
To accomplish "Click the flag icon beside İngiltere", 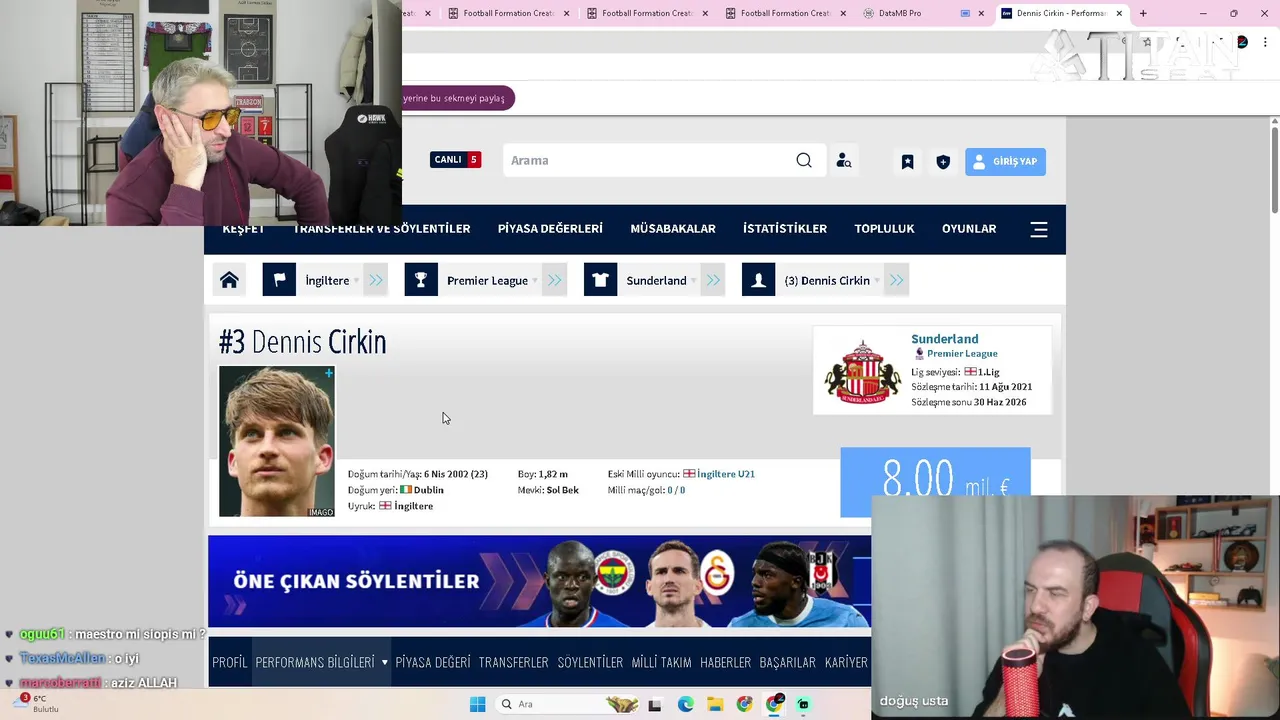I will pyautogui.click(x=279, y=280).
